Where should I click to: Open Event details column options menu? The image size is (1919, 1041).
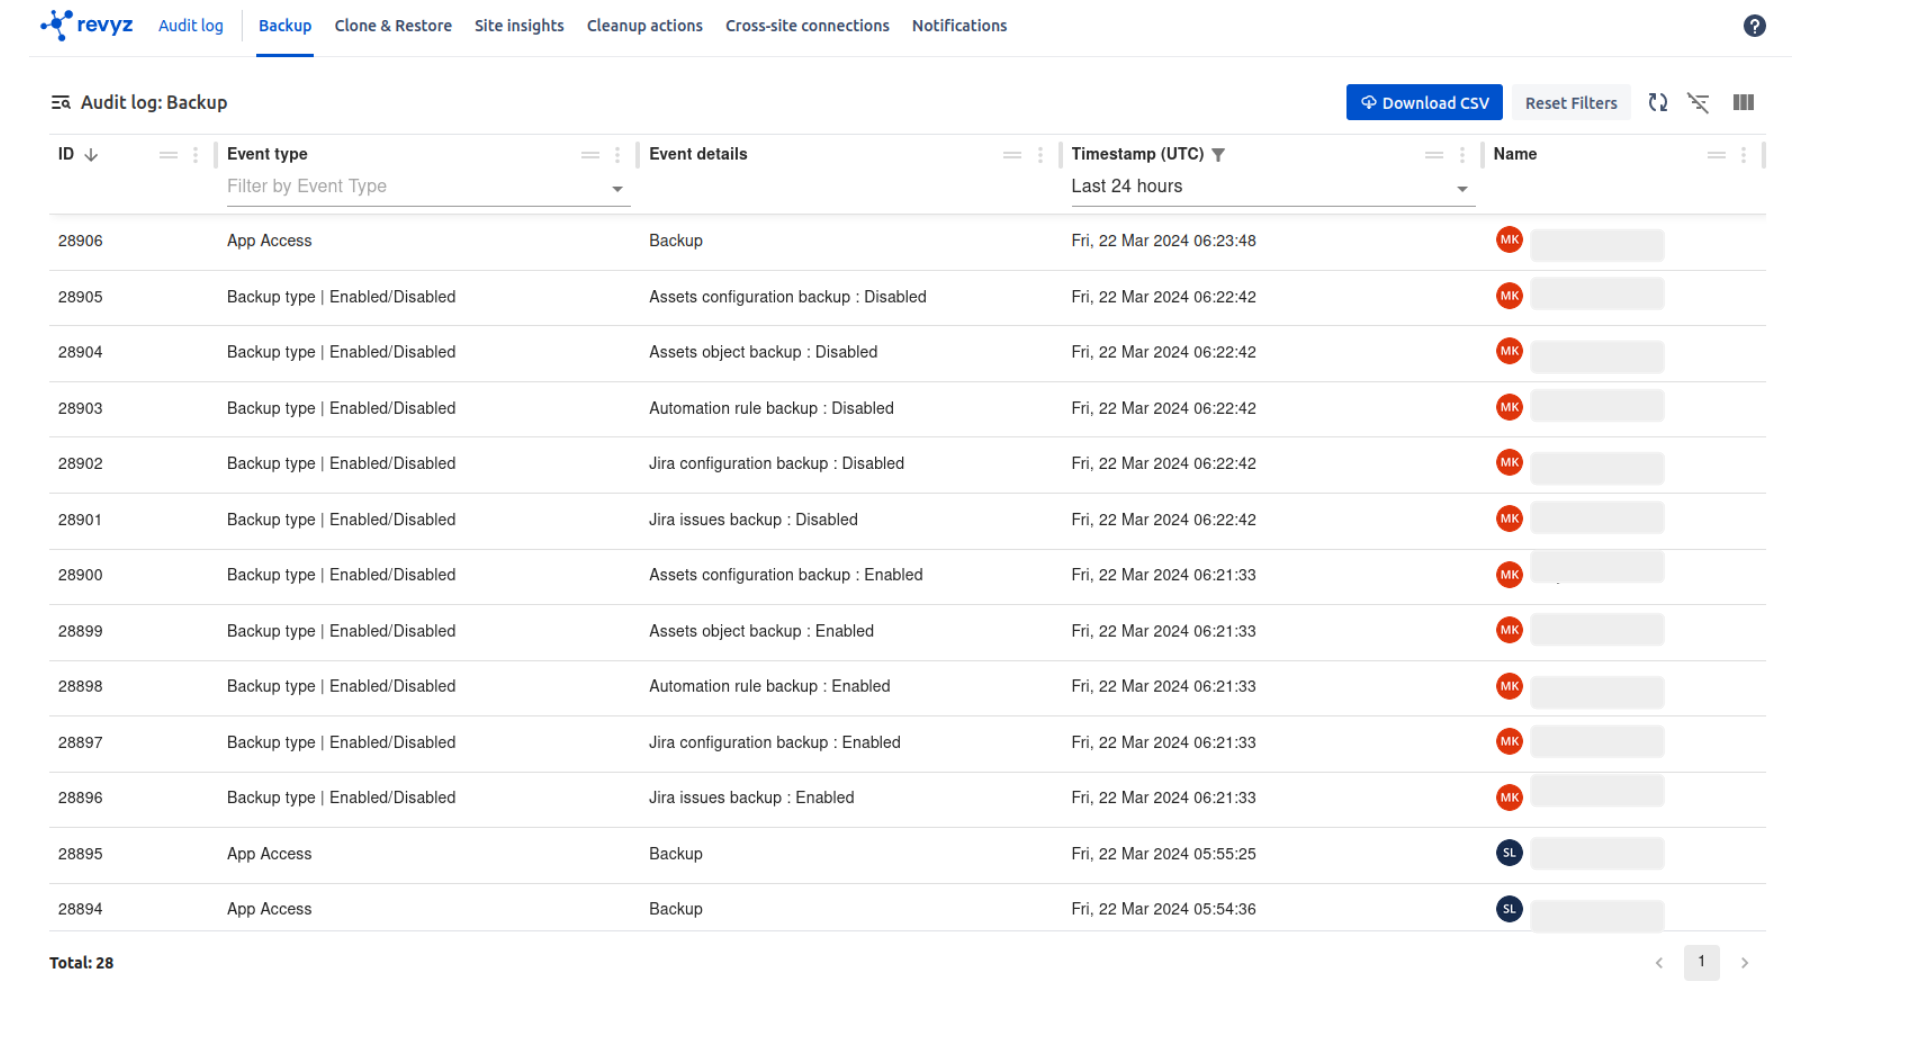coord(1039,155)
